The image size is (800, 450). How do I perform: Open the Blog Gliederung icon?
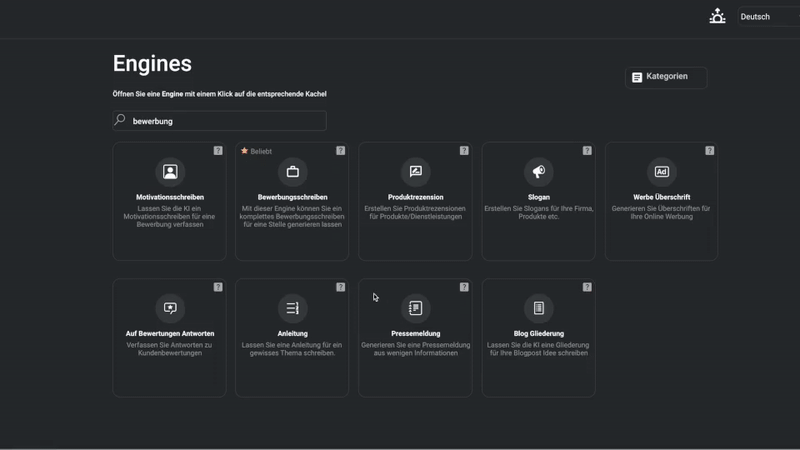[x=539, y=308]
